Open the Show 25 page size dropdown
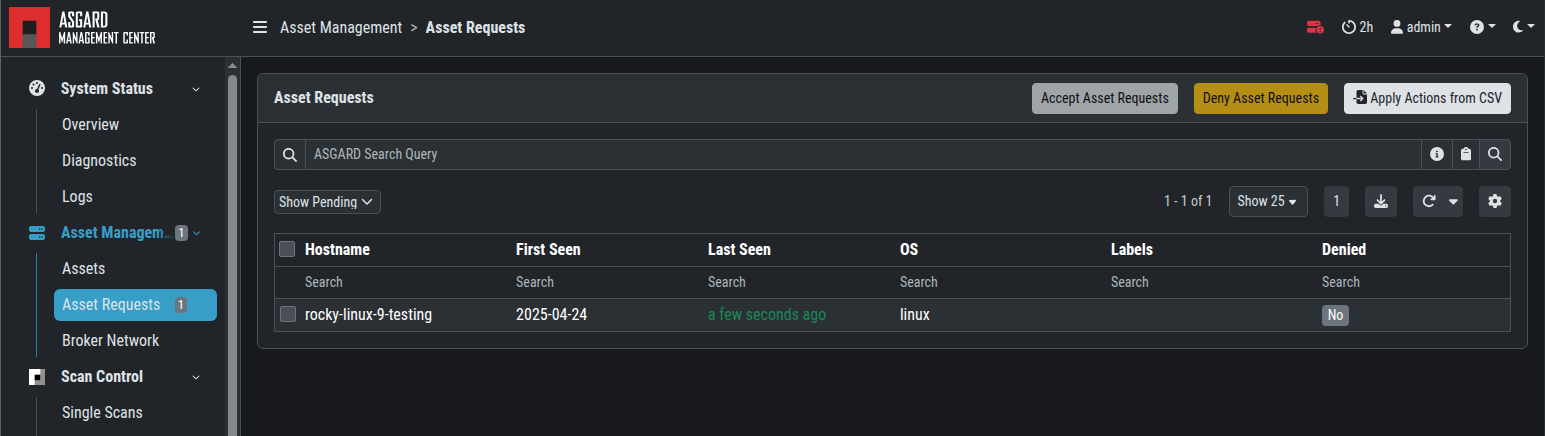Screen dimensions: 1545x436 (1267, 201)
